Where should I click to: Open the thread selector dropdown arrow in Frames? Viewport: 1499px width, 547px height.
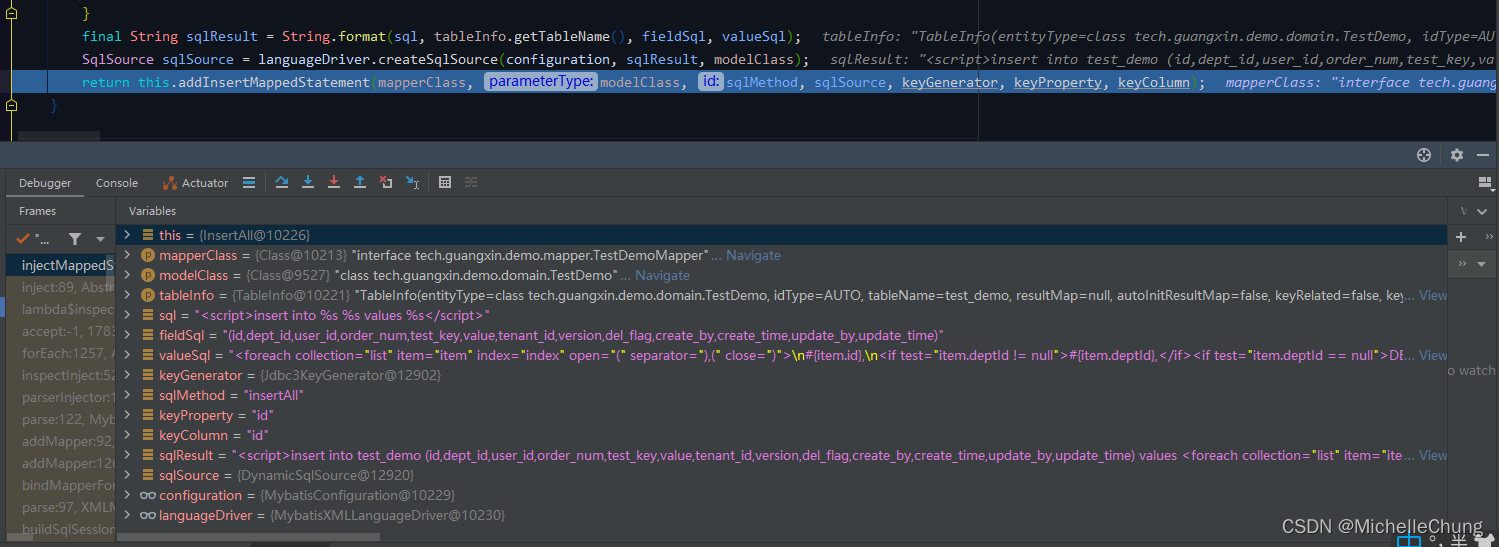point(100,239)
